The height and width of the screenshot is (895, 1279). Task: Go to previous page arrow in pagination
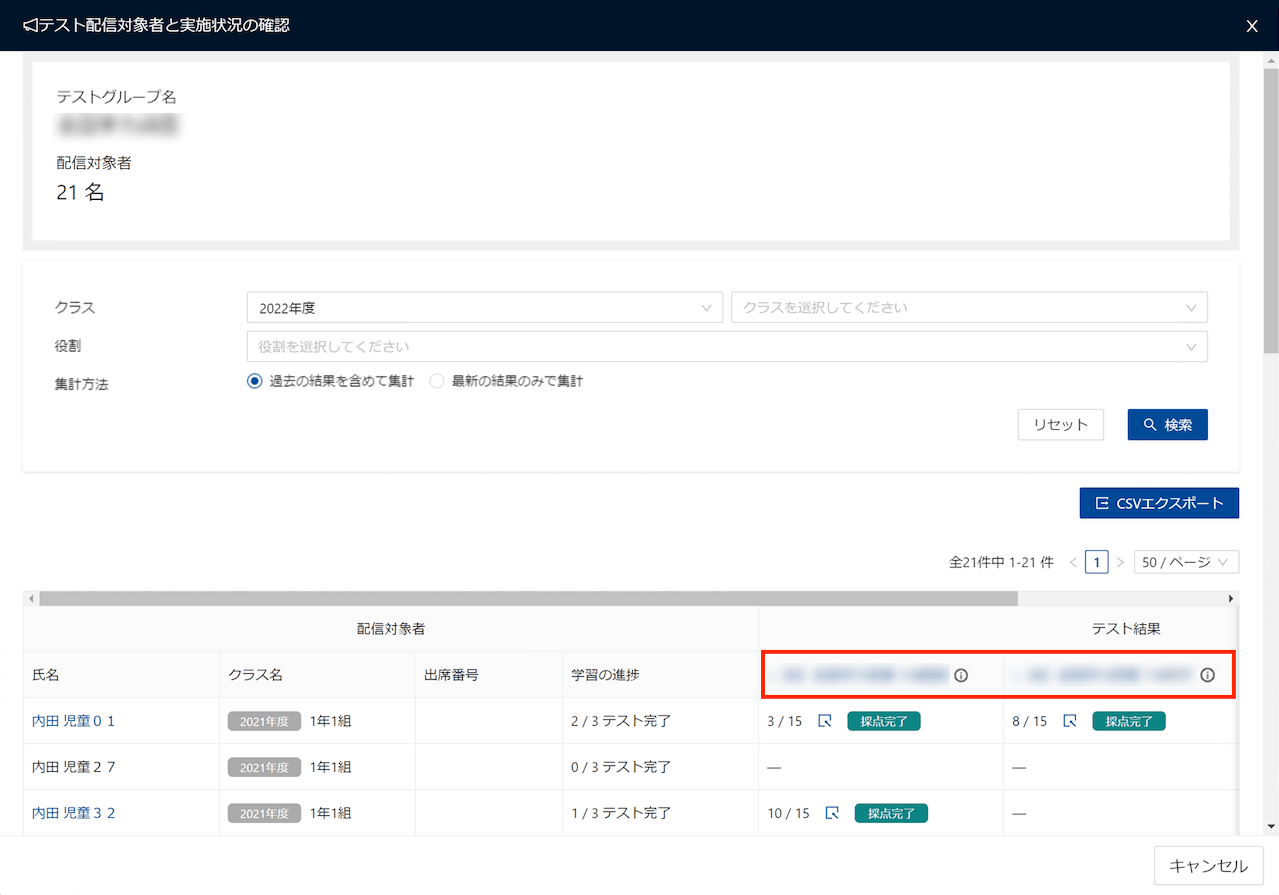pyautogui.click(x=1073, y=562)
